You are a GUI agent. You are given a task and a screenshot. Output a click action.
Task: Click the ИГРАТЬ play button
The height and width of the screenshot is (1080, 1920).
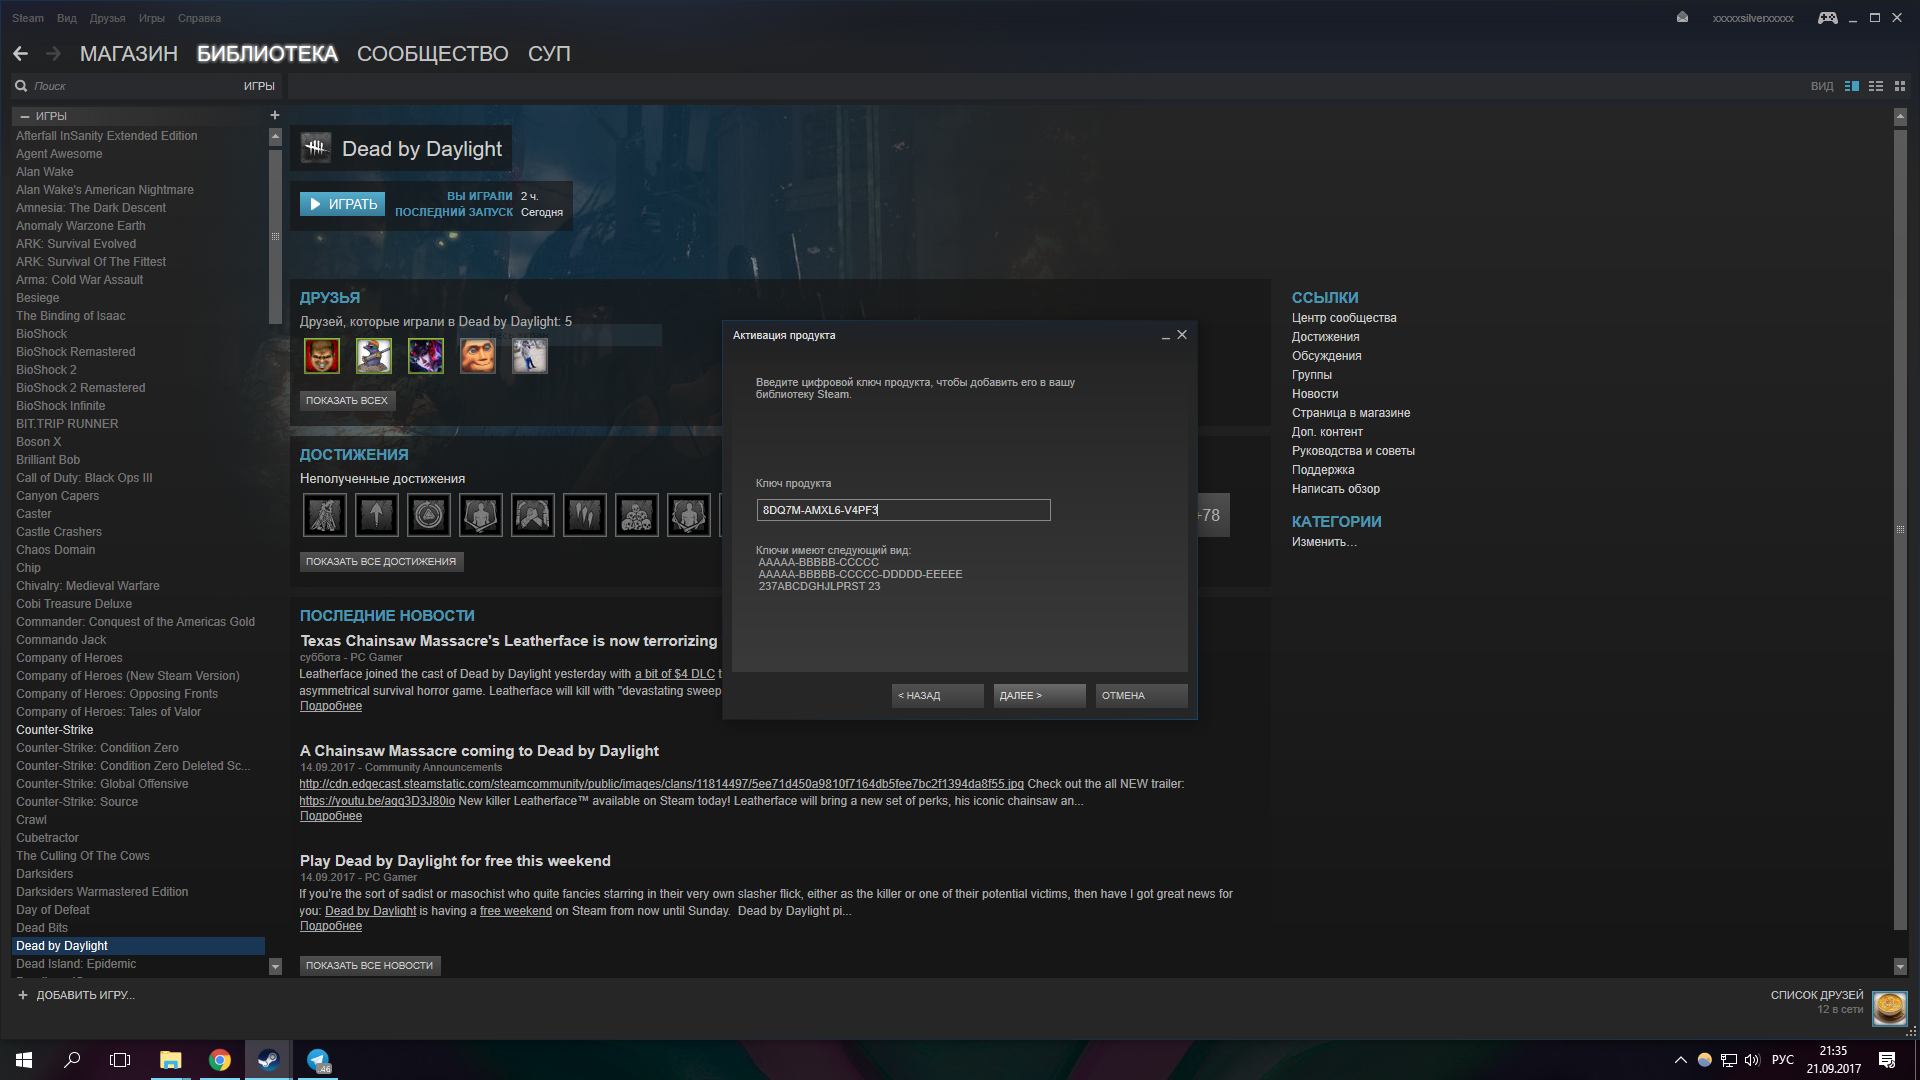point(342,204)
